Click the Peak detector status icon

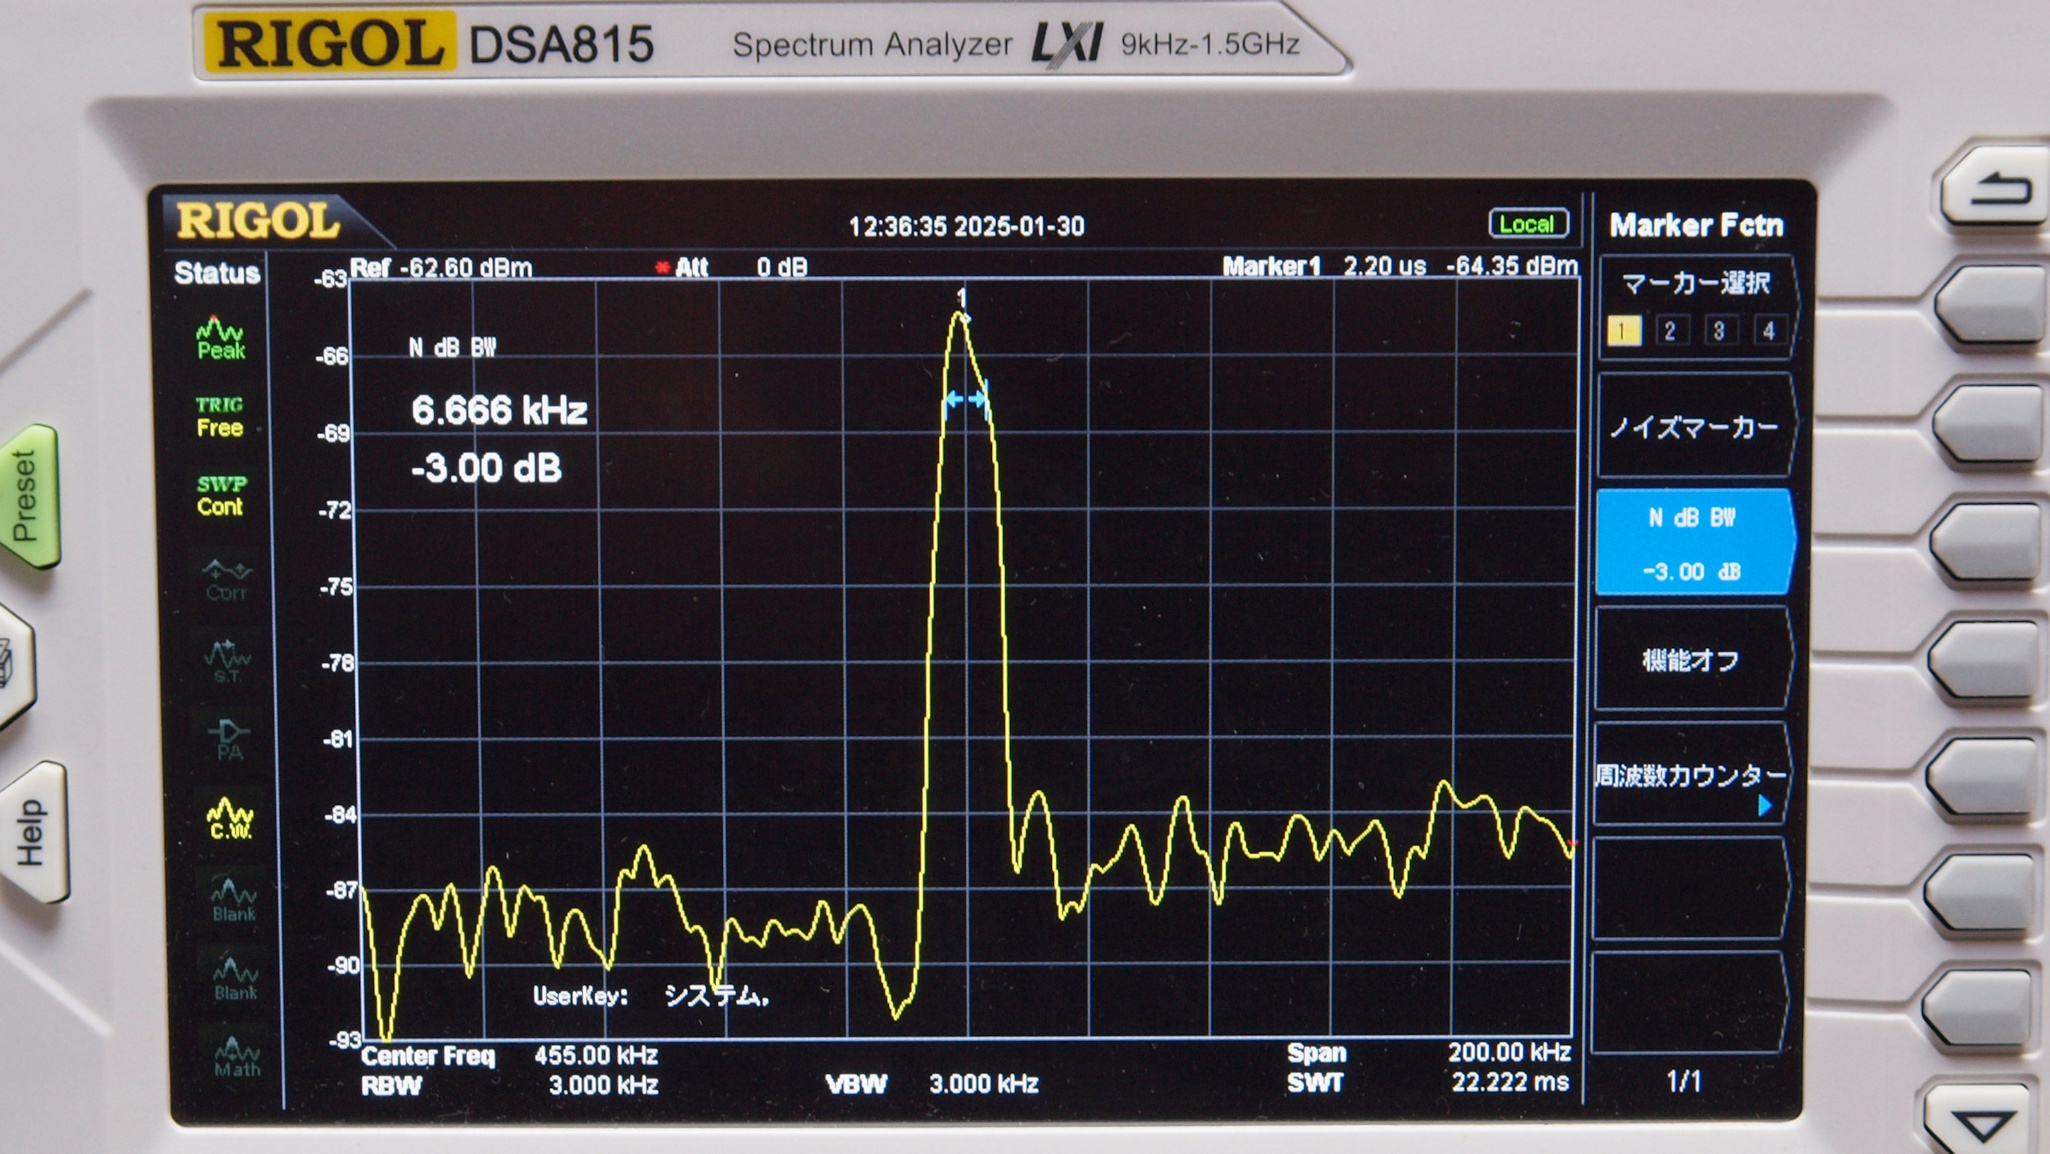(221, 339)
